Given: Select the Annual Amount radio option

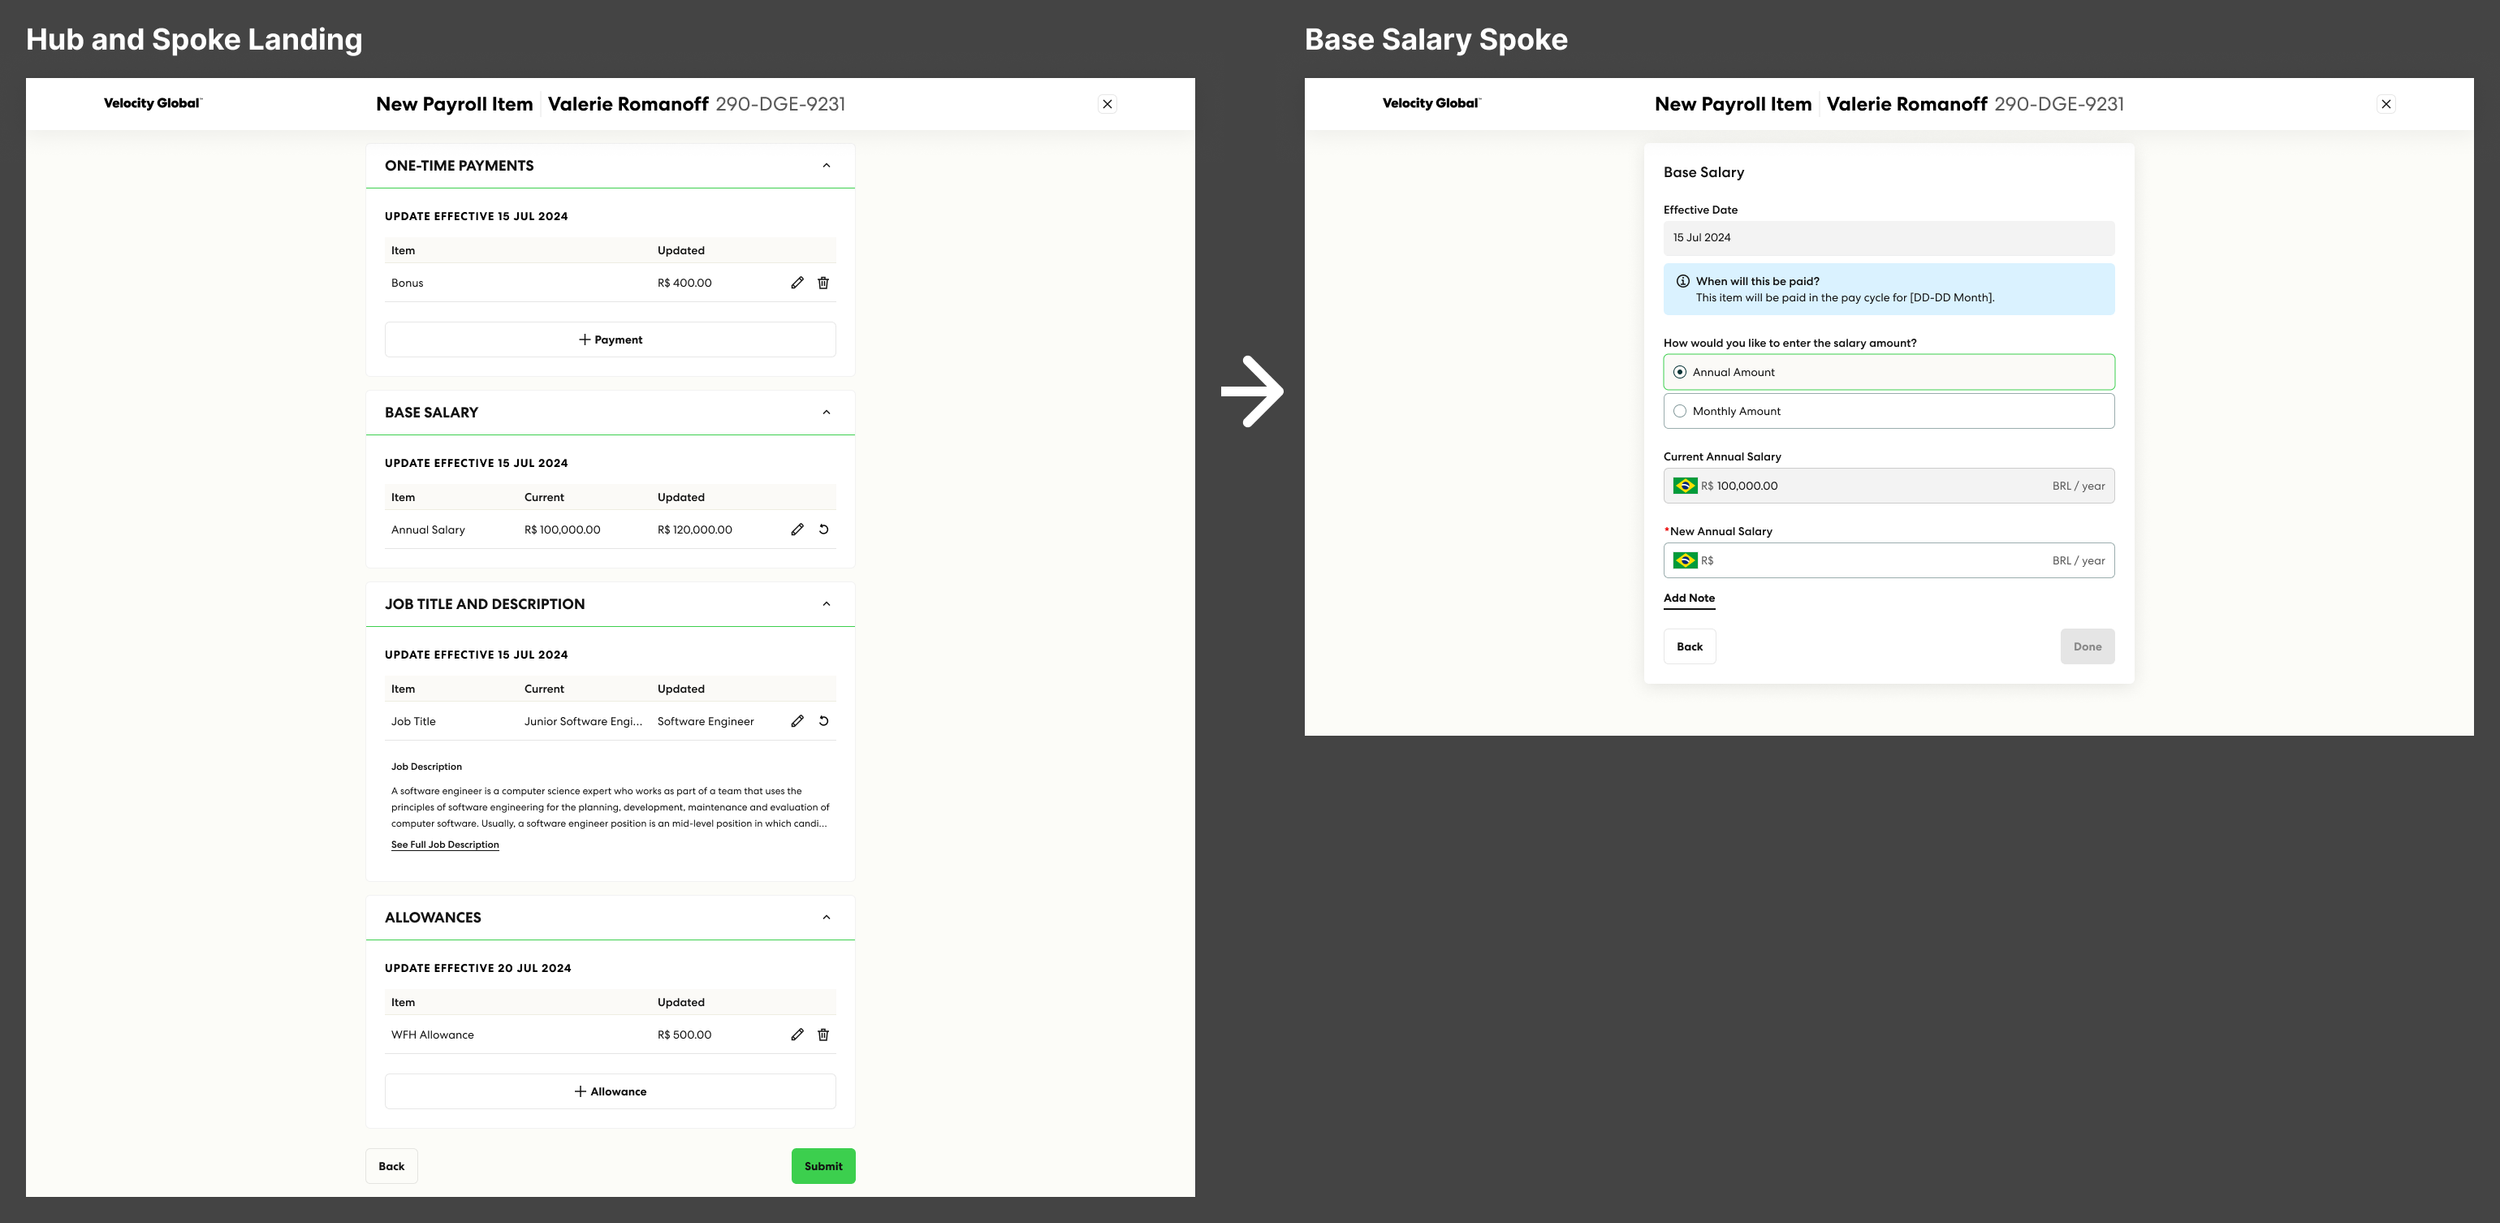Looking at the screenshot, I should [1680, 372].
